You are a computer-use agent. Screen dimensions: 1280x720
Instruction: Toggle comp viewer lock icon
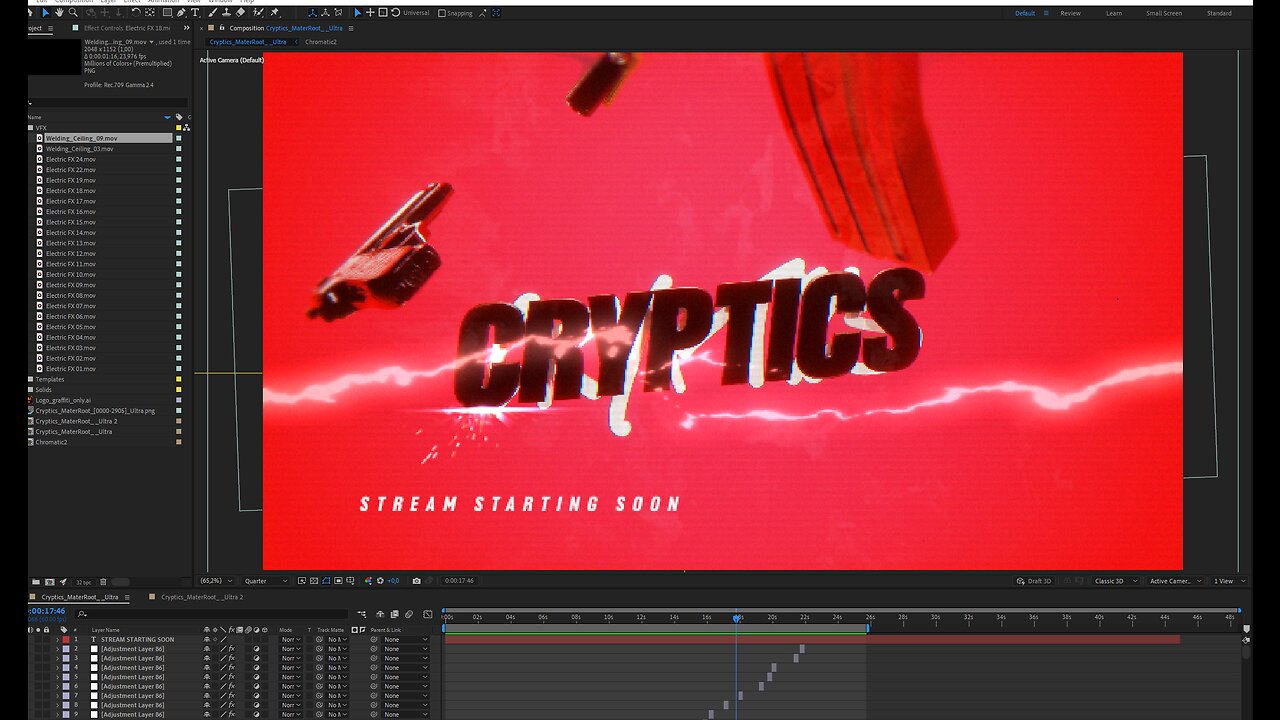click(x=222, y=28)
